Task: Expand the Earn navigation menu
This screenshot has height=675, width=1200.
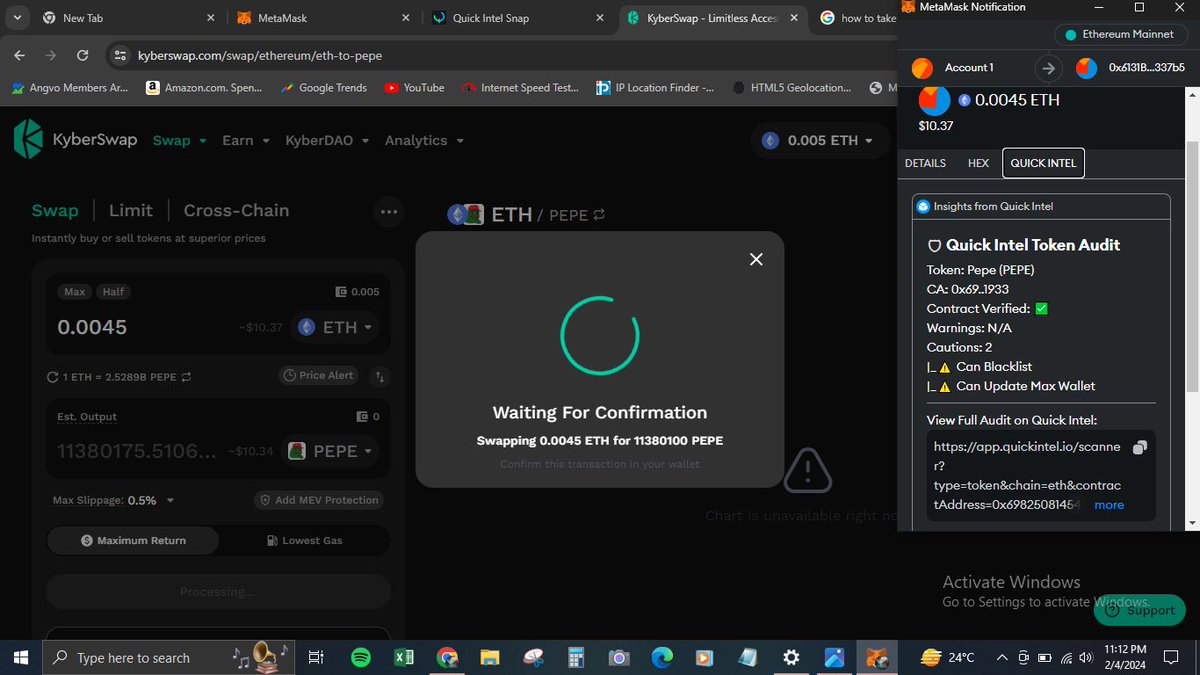Action: click(246, 140)
